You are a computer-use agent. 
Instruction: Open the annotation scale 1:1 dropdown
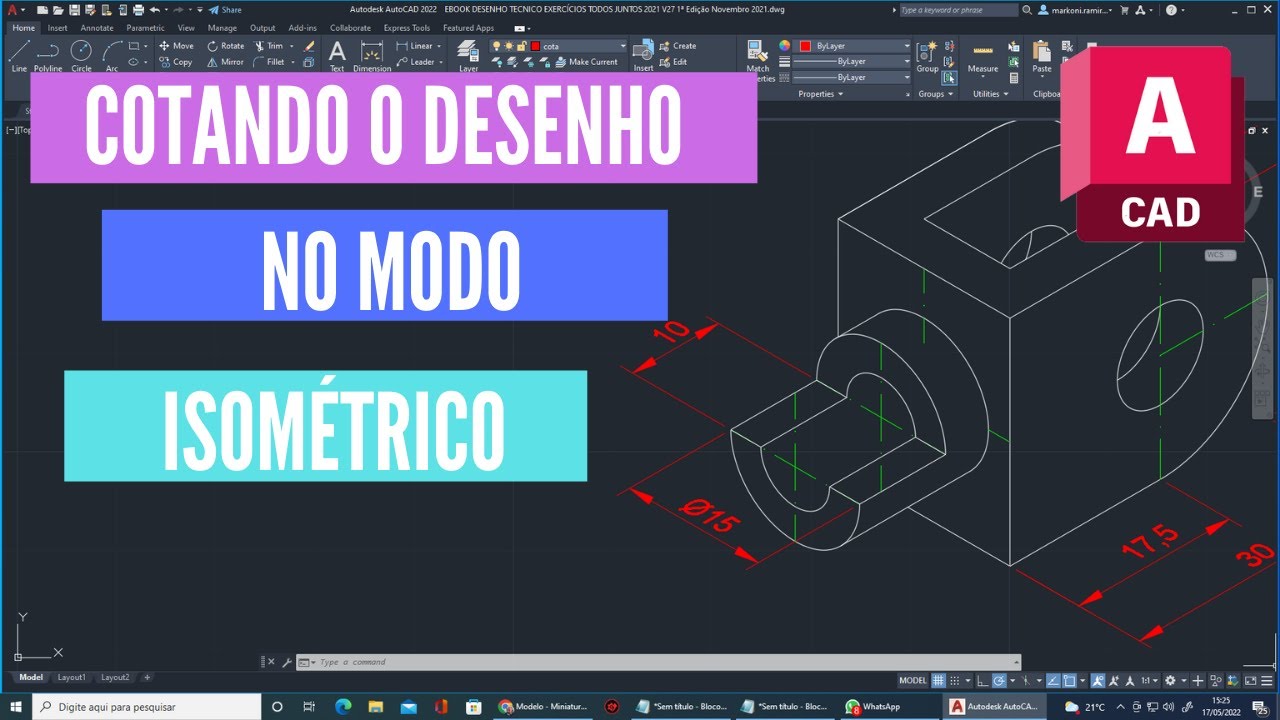coord(1148,680)
